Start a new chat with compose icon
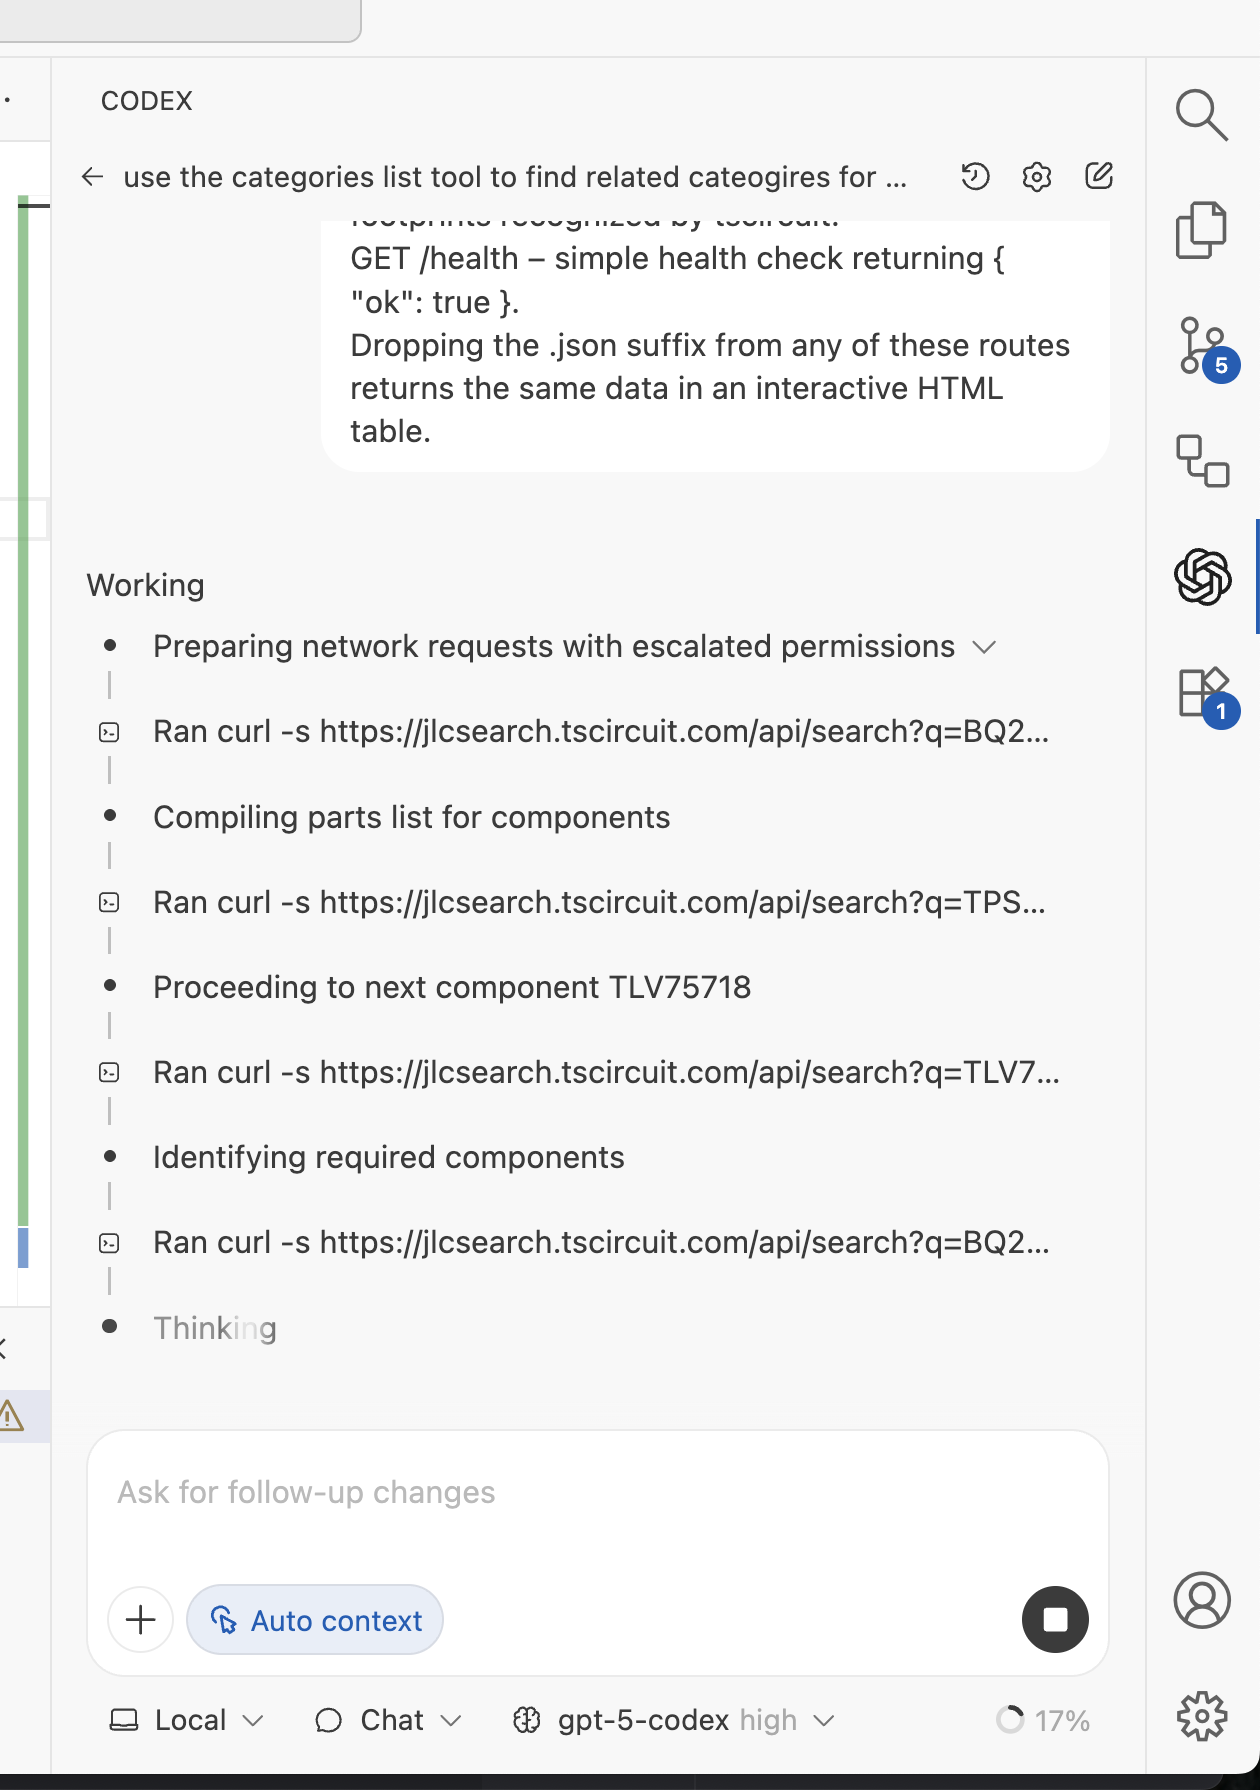The width and height of the screenshot is (1260, 1790). tap(1099, 177)
